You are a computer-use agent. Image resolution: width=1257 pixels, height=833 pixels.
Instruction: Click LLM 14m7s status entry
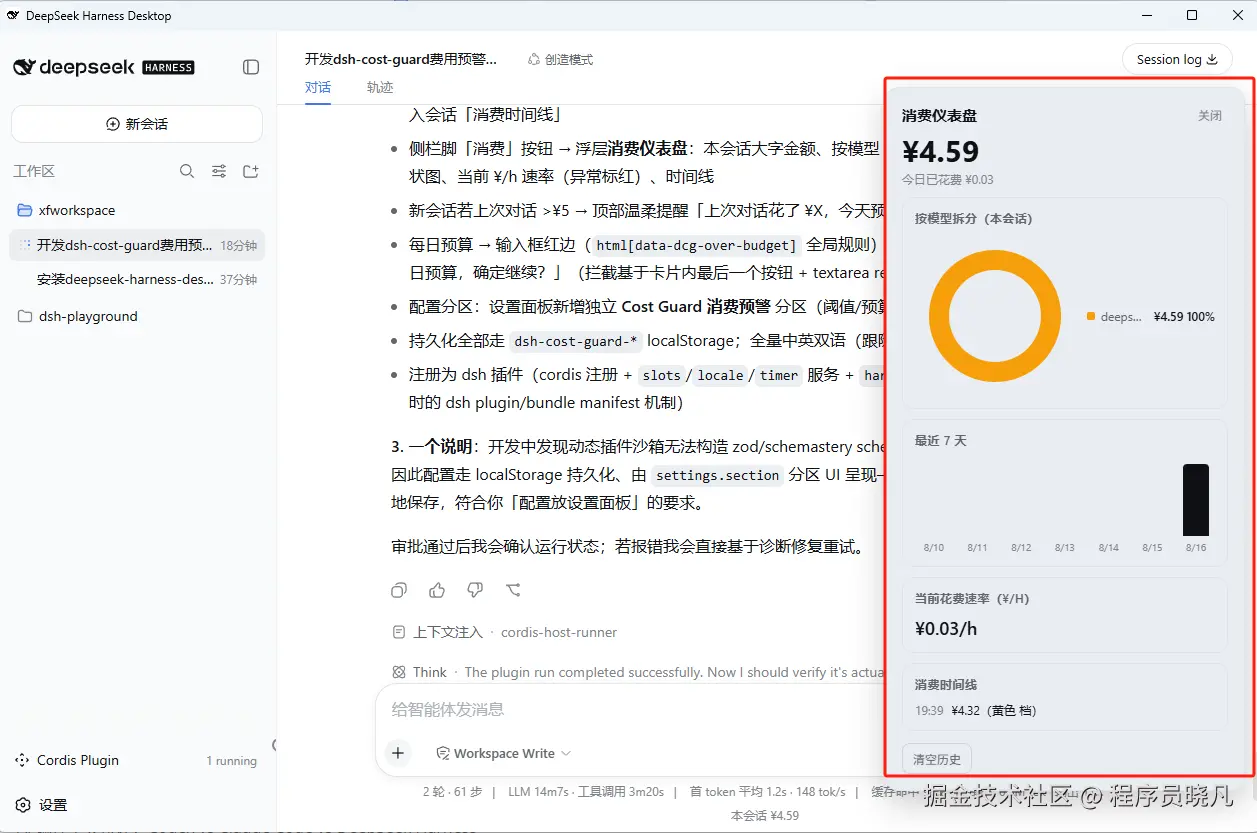(x=586, y=791)
